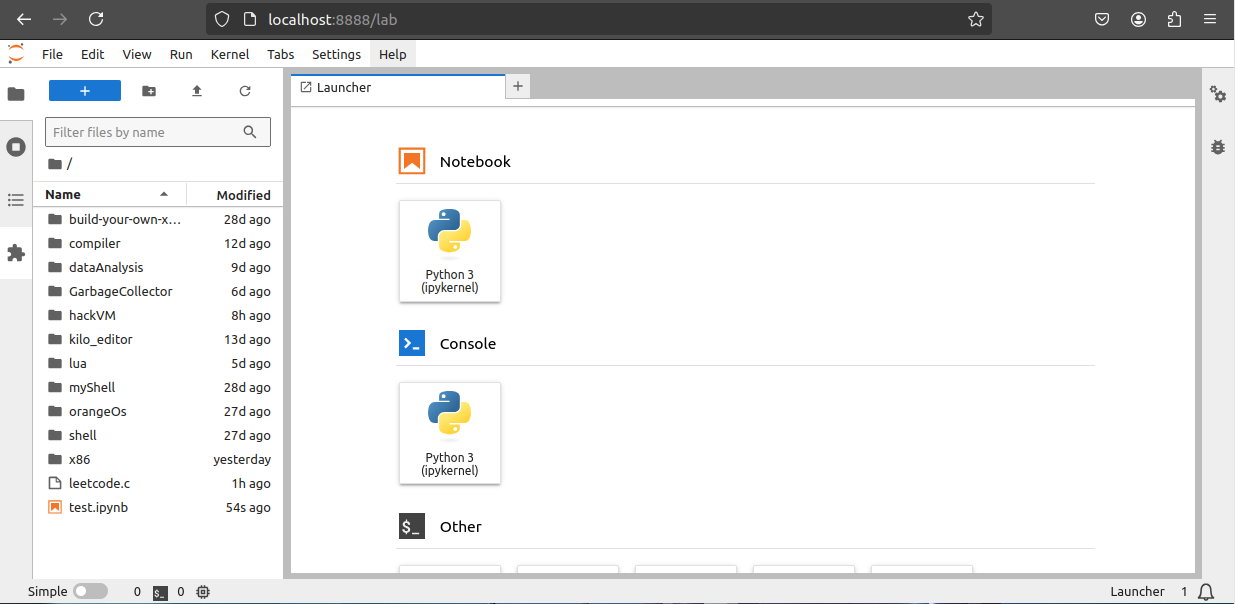Click the kernel chip icon in status bar
The height and width of the screenshot is (604, 1235).
click(203, 592)
